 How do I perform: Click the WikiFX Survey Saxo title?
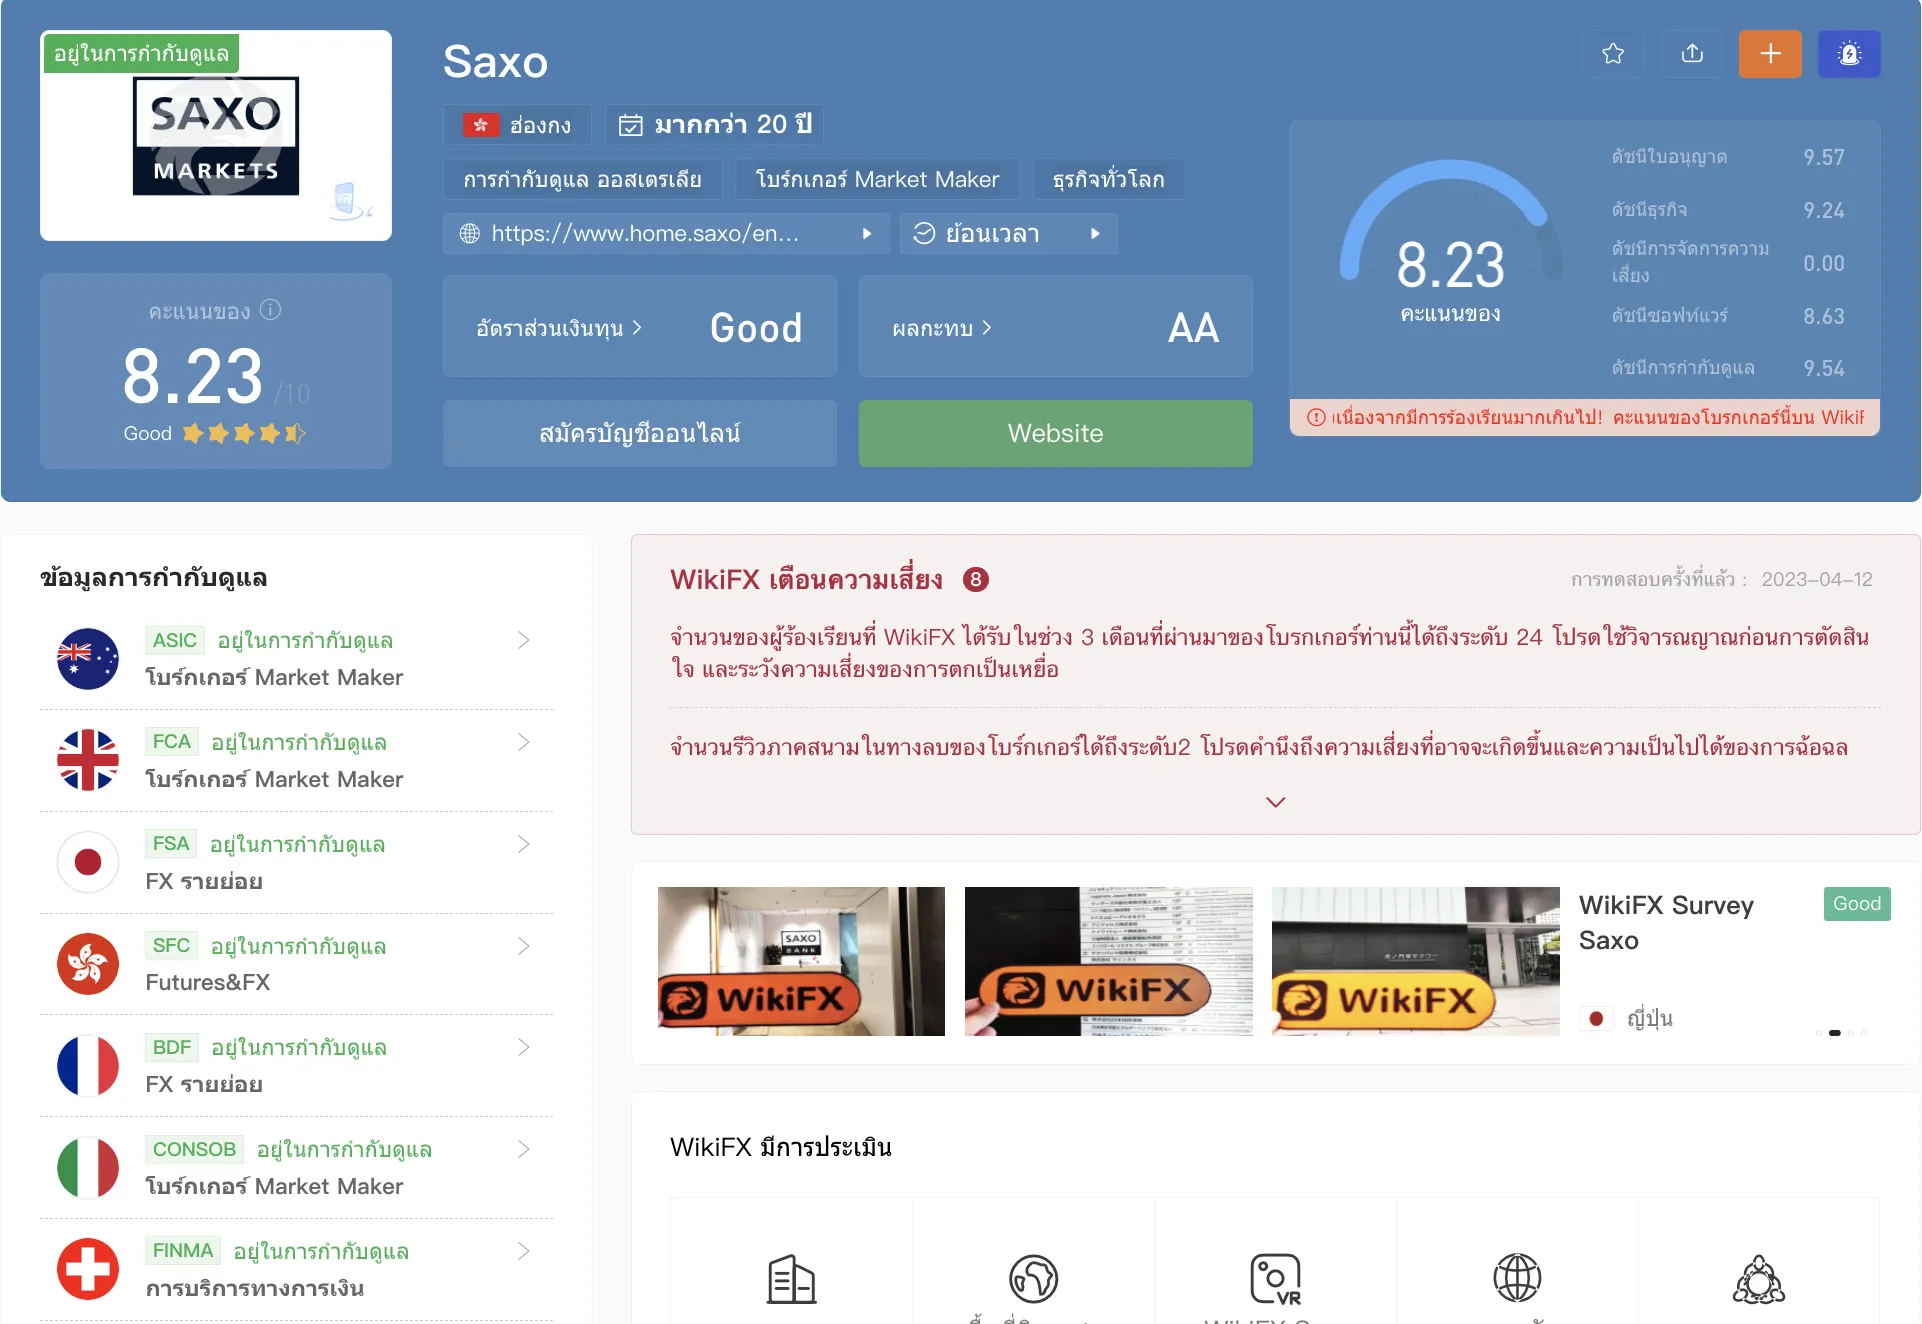click(x=1666, y=922)
